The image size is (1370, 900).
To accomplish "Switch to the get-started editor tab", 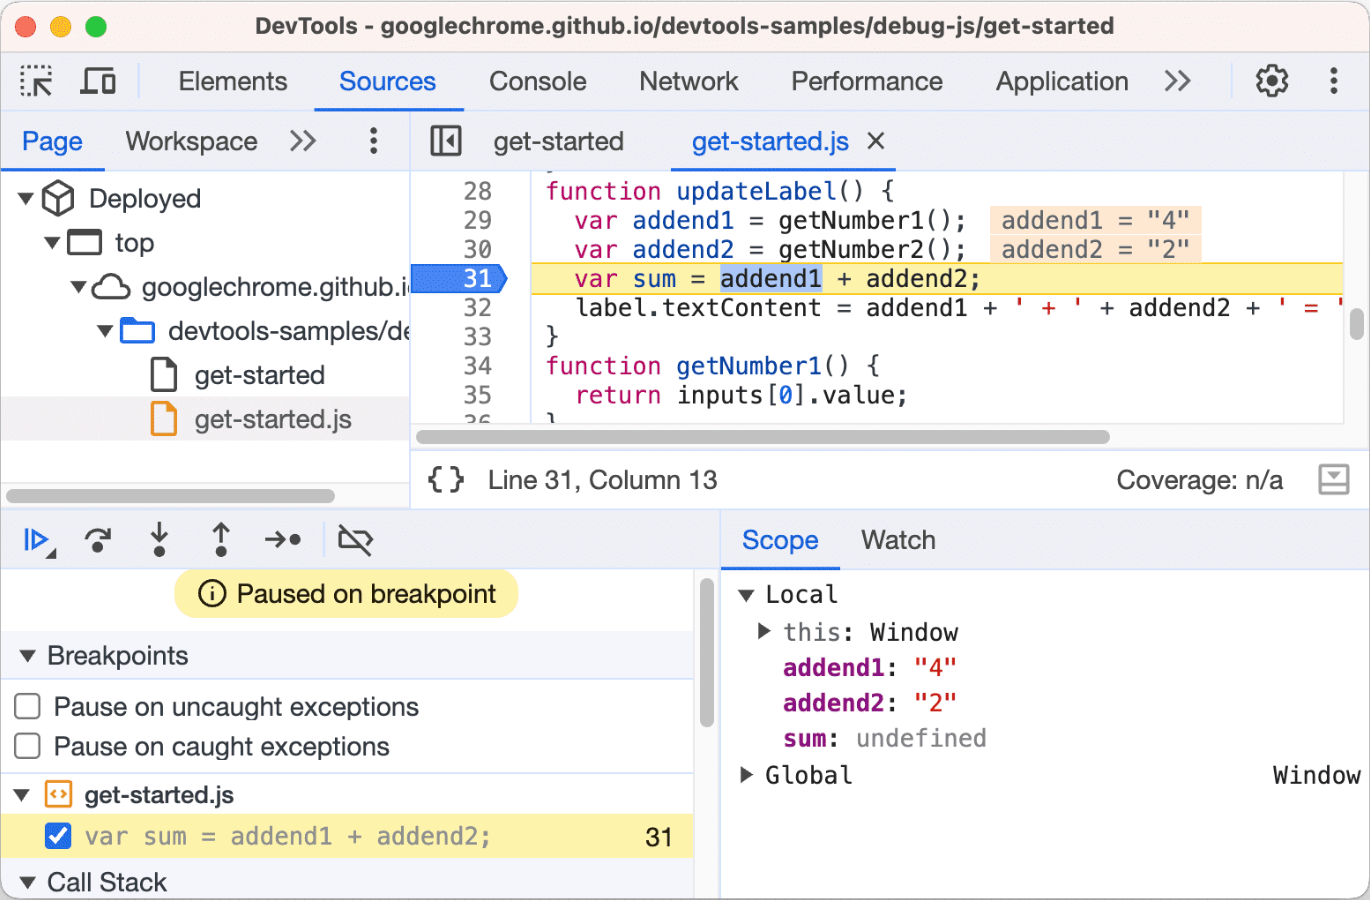I will 558,141.
